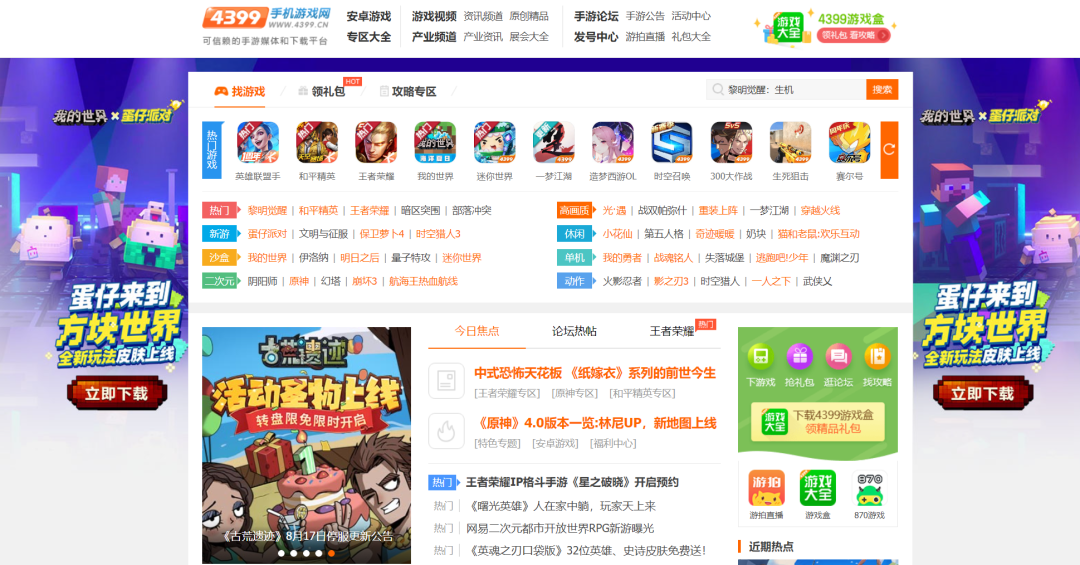Open the 星之破晓 开启预约 news item
1080x565 pixels.
[x=572, y=482]
